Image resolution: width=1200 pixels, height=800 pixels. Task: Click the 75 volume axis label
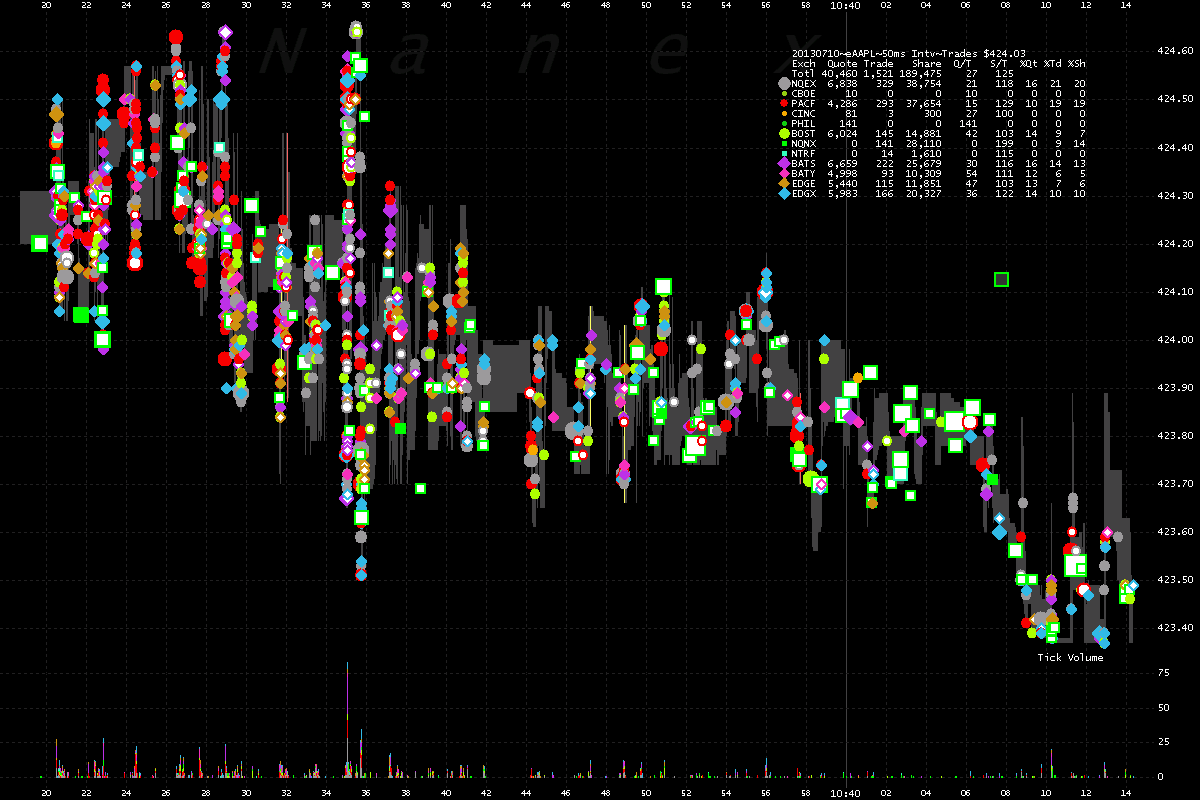point(1163,673)
